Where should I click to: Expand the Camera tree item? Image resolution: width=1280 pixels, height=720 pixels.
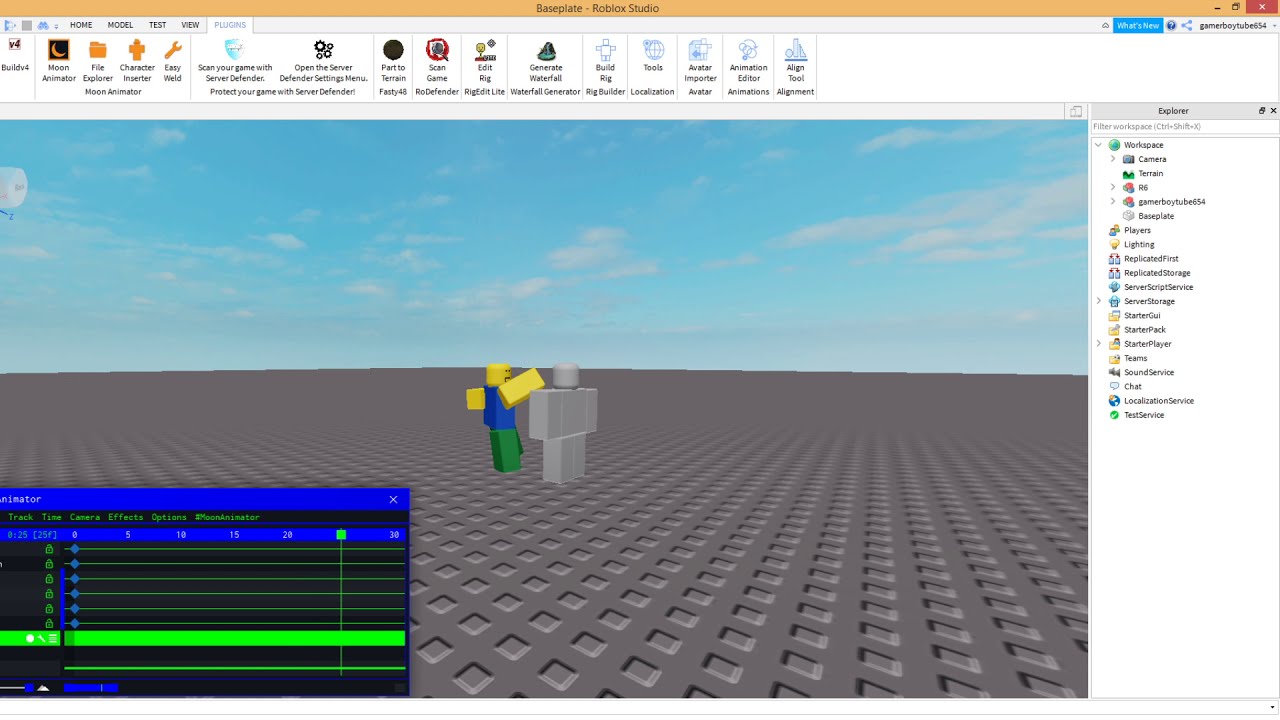coord(1113,159)
